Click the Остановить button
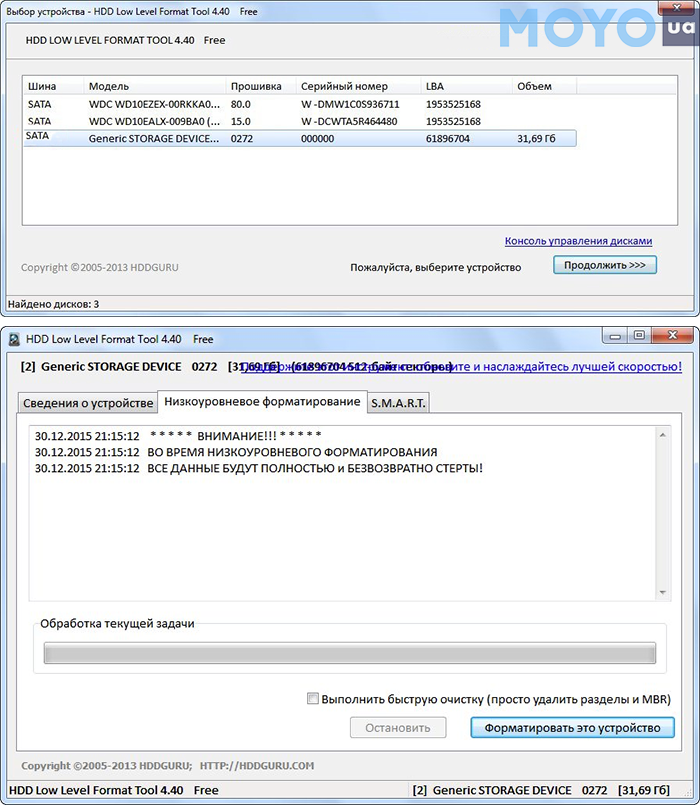 tap(398, 728)
